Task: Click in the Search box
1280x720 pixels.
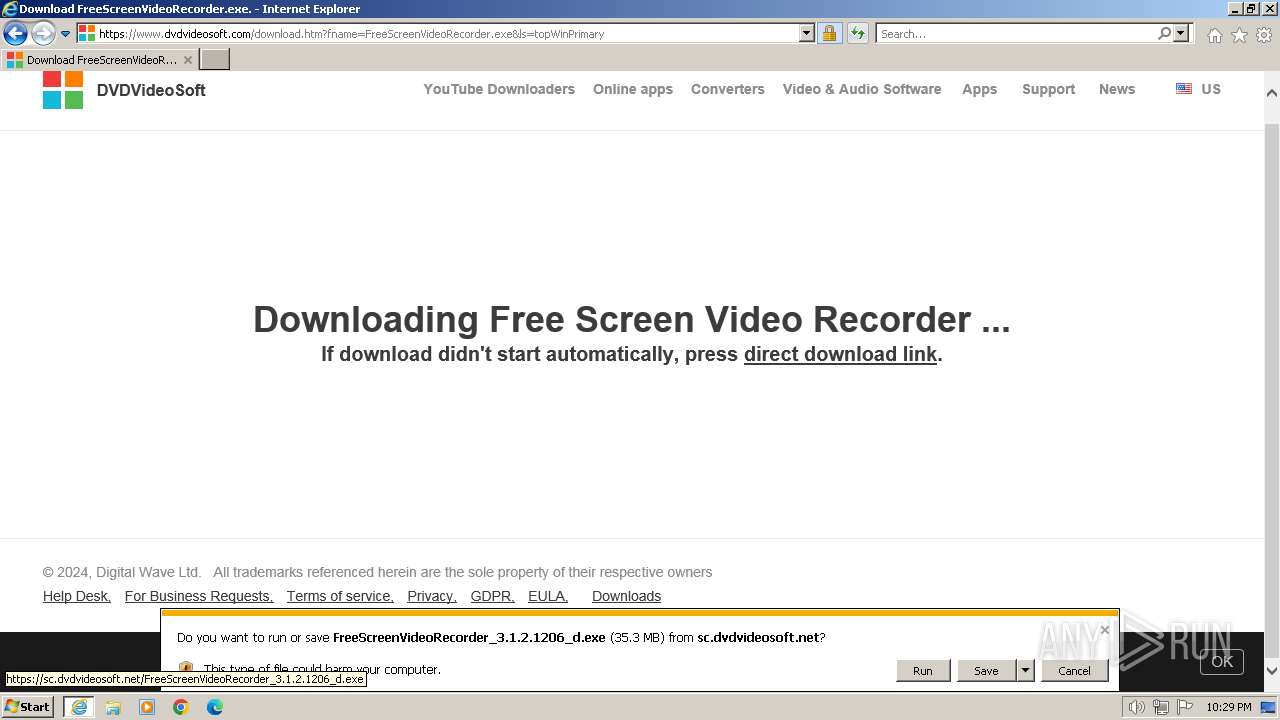Action: 1015,33
